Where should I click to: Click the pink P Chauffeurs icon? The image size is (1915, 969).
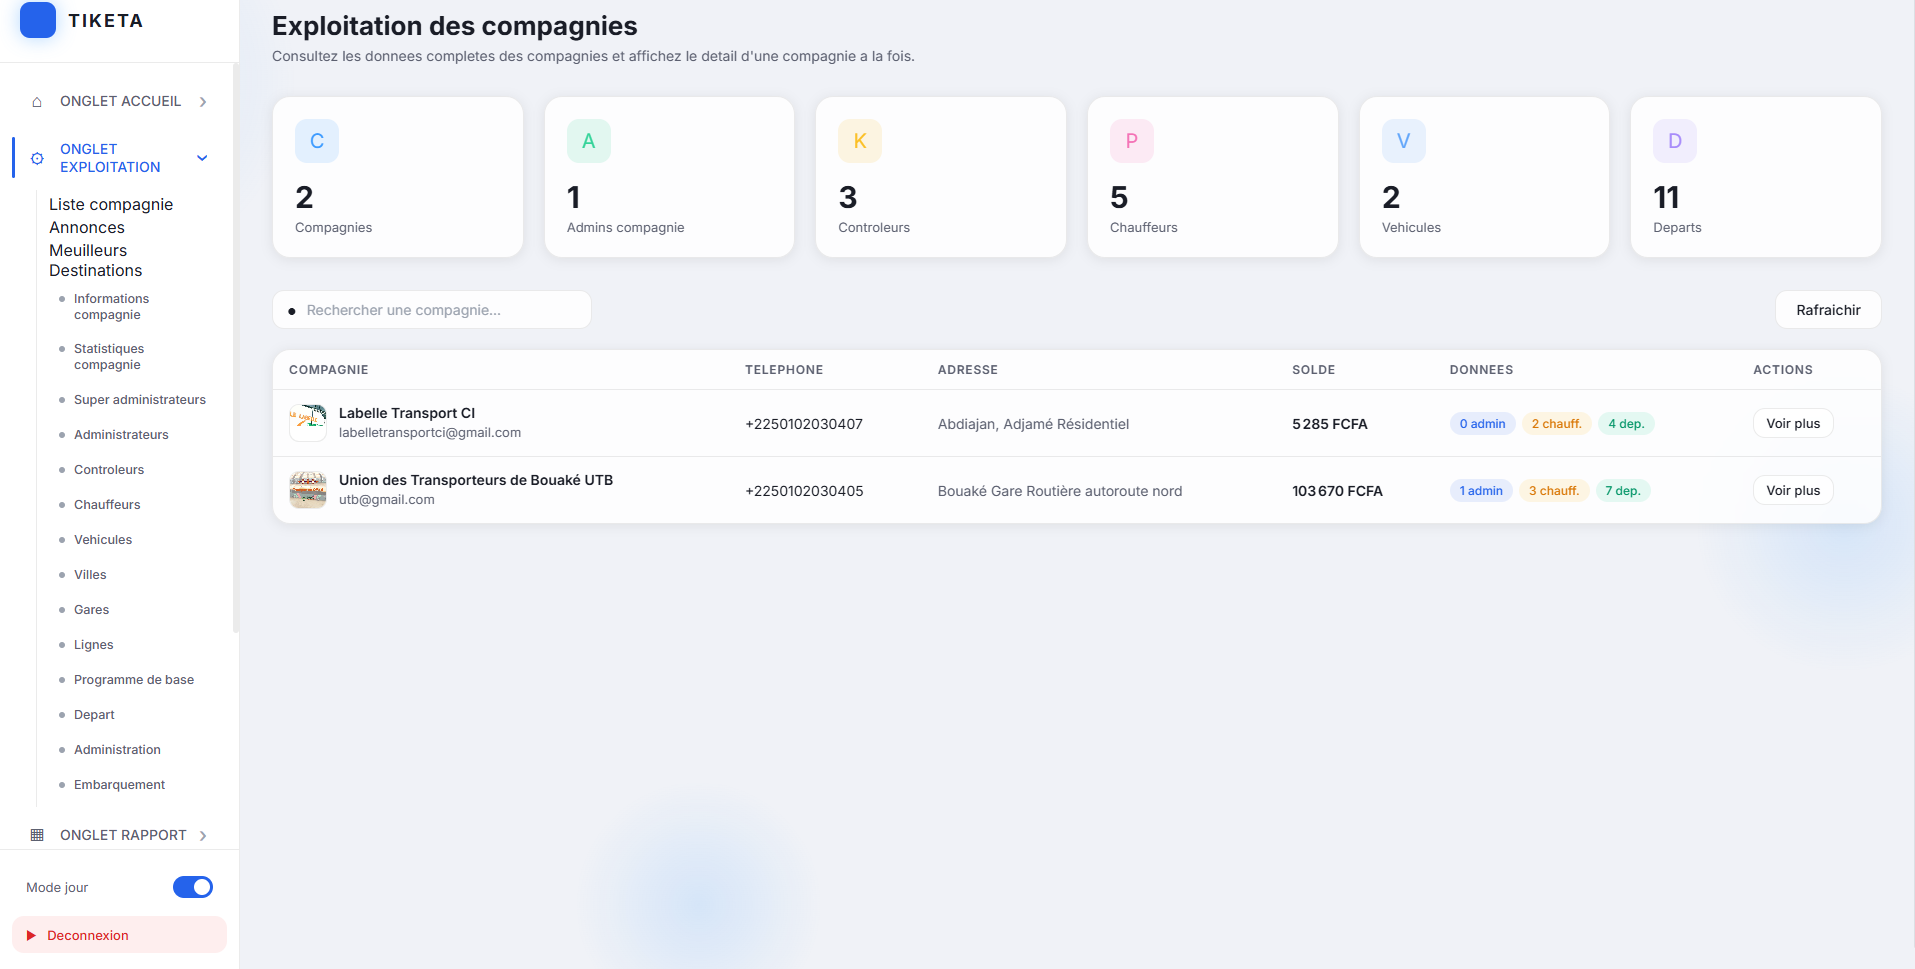tap(1132, 141)
